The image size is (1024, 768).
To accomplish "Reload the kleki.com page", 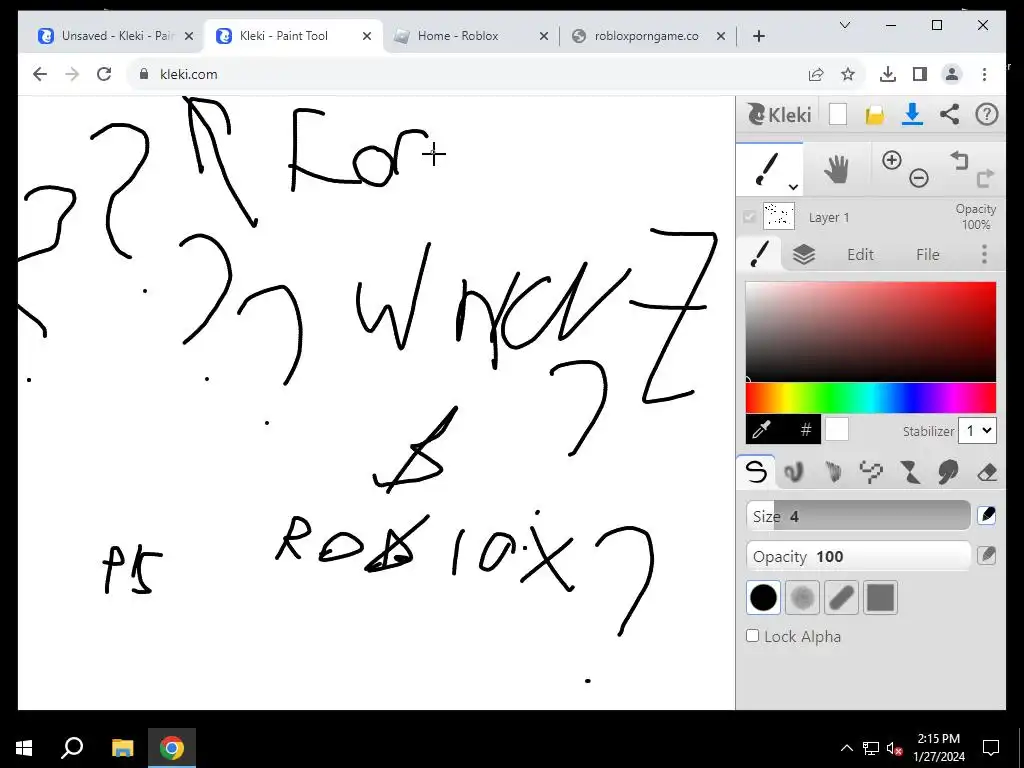I will (104, 74).
